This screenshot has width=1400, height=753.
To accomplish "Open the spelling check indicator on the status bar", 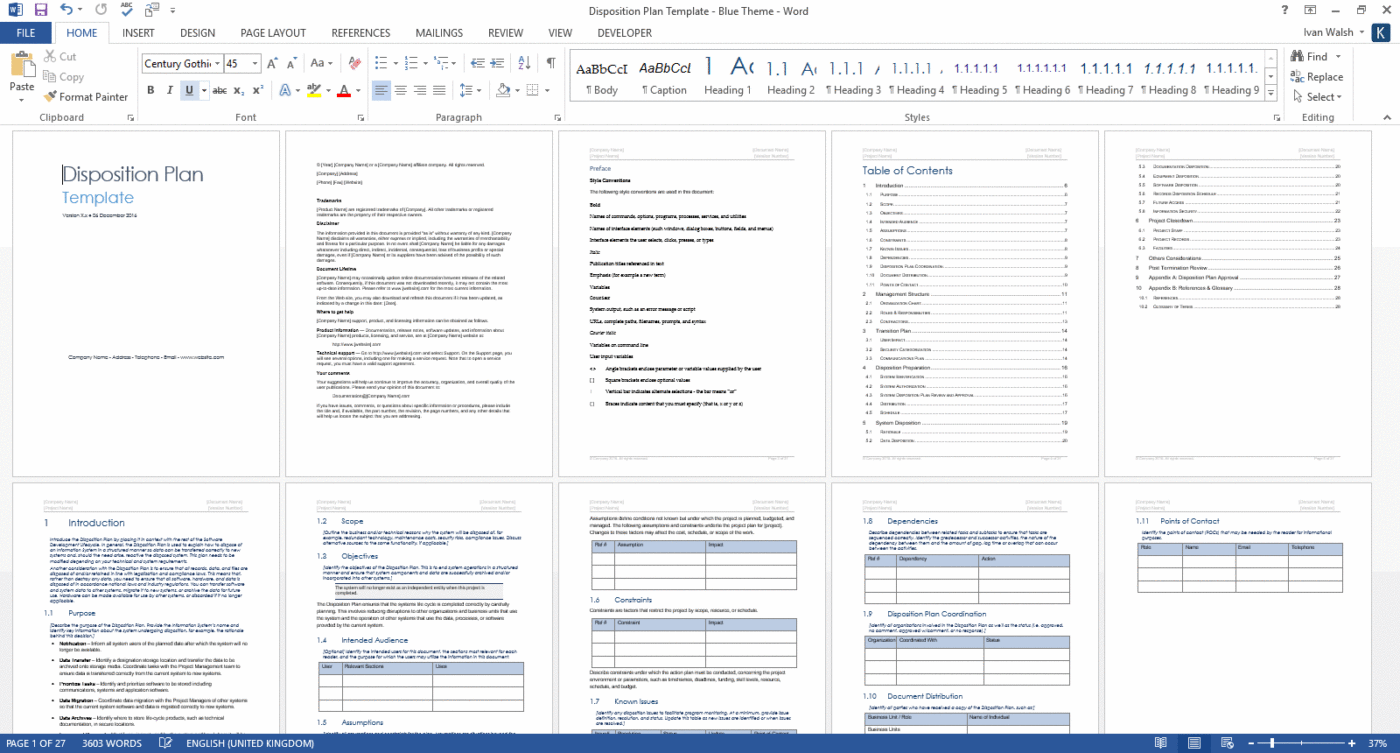I will (x=164, y=743).
